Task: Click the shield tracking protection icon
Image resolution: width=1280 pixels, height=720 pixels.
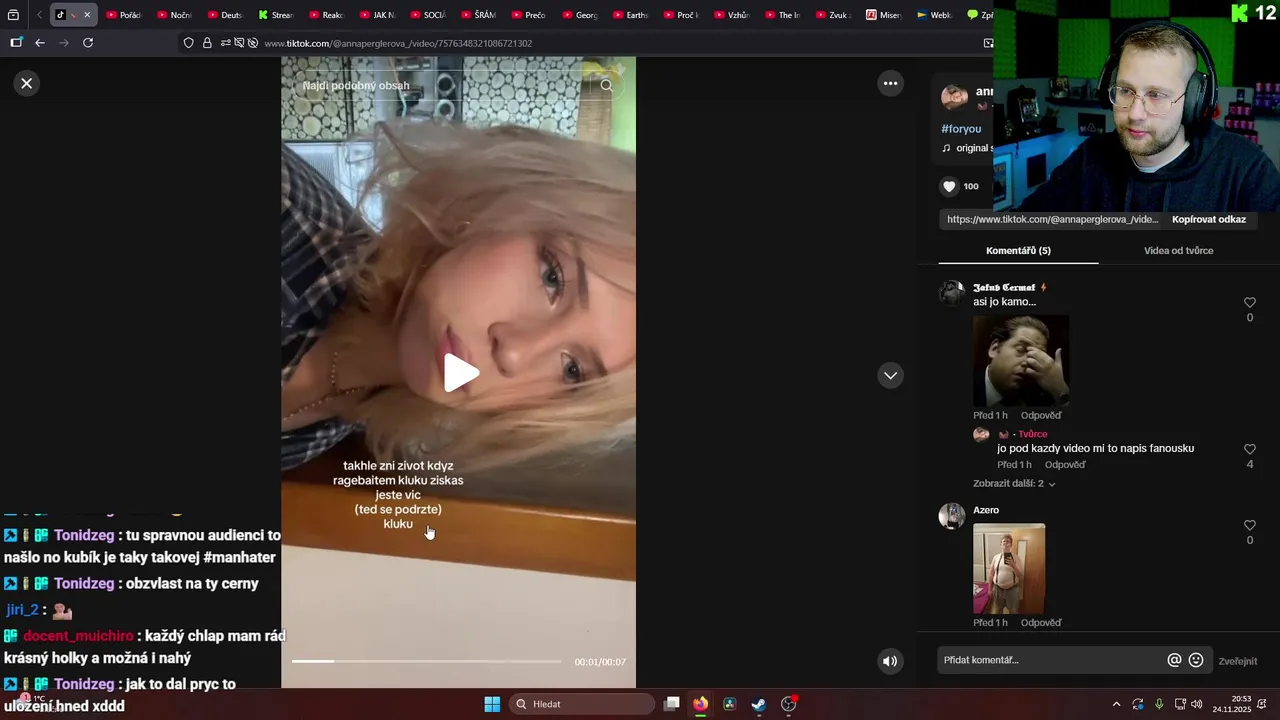Action: click(188, 43)
